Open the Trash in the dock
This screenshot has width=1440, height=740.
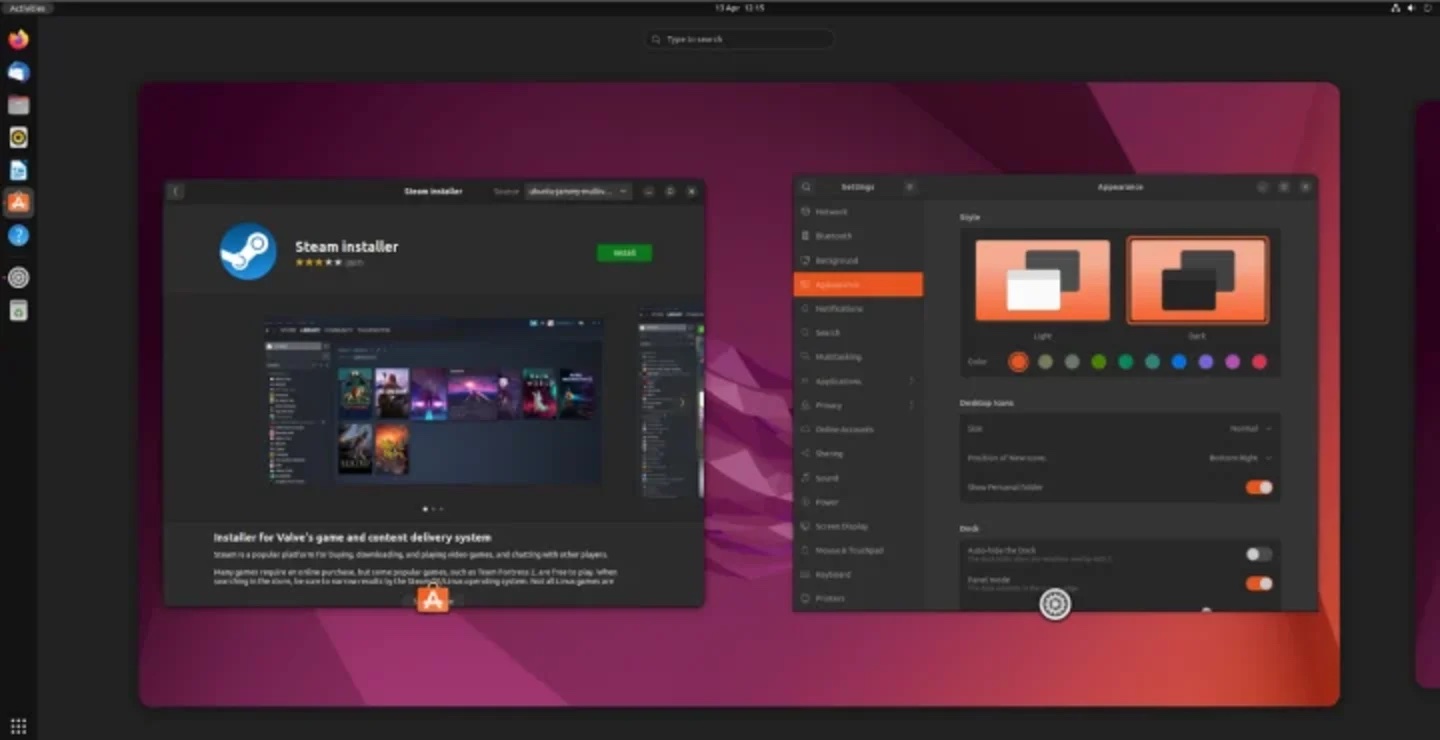coord(18,311)
